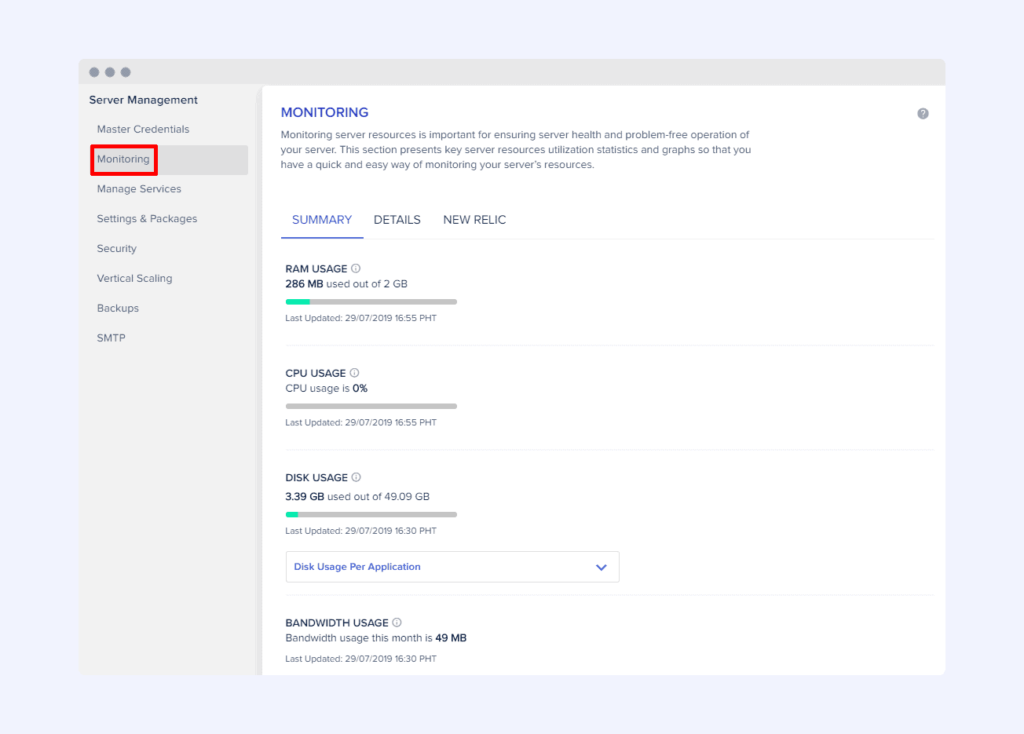Expand the Disk Usage Per Application dropdown
1024x734 pixels.
coord(452,567)
